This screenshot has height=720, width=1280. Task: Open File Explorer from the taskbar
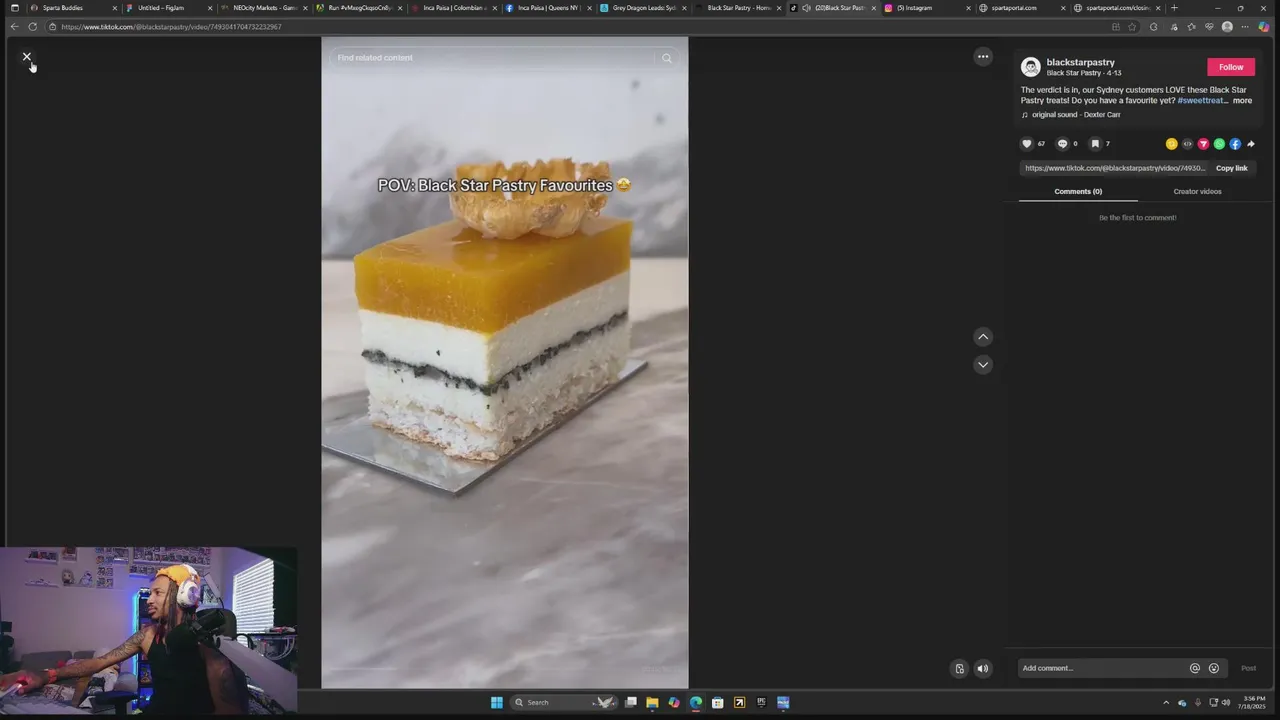(x=652, y=702)
